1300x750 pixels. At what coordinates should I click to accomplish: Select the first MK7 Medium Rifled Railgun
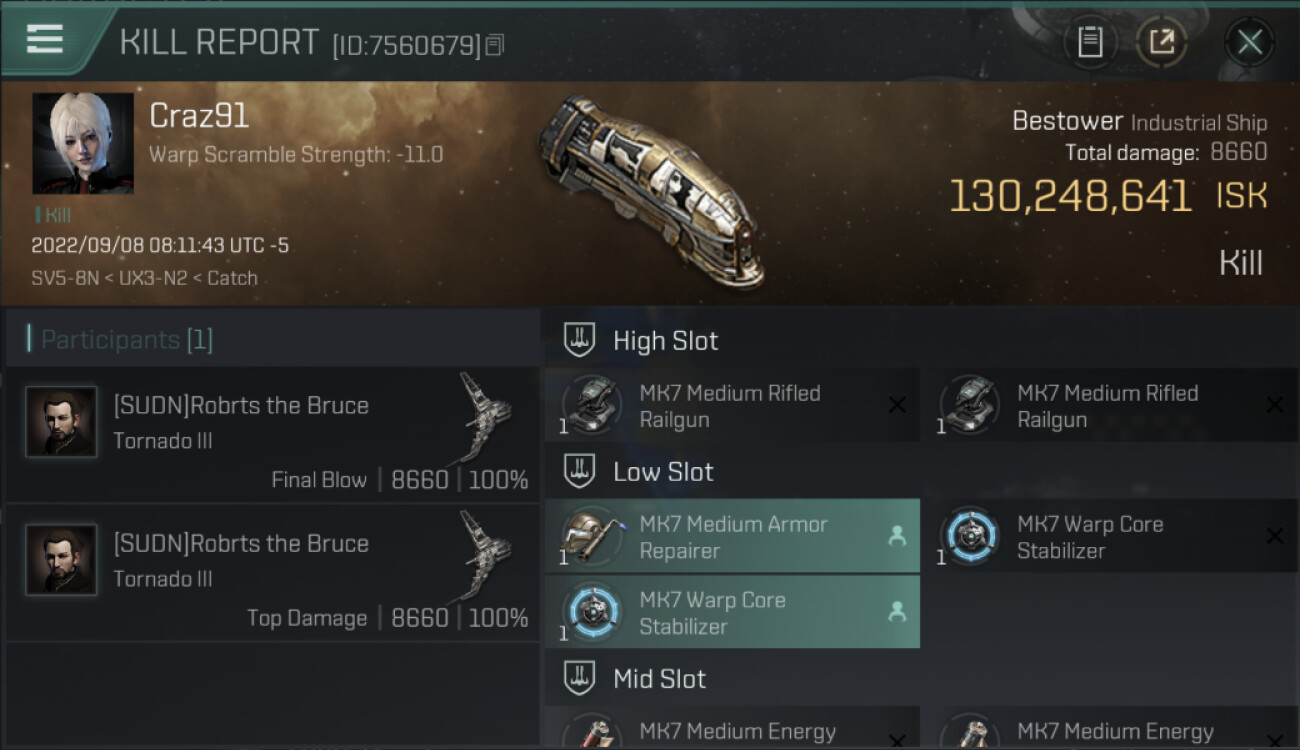(730, 406)
